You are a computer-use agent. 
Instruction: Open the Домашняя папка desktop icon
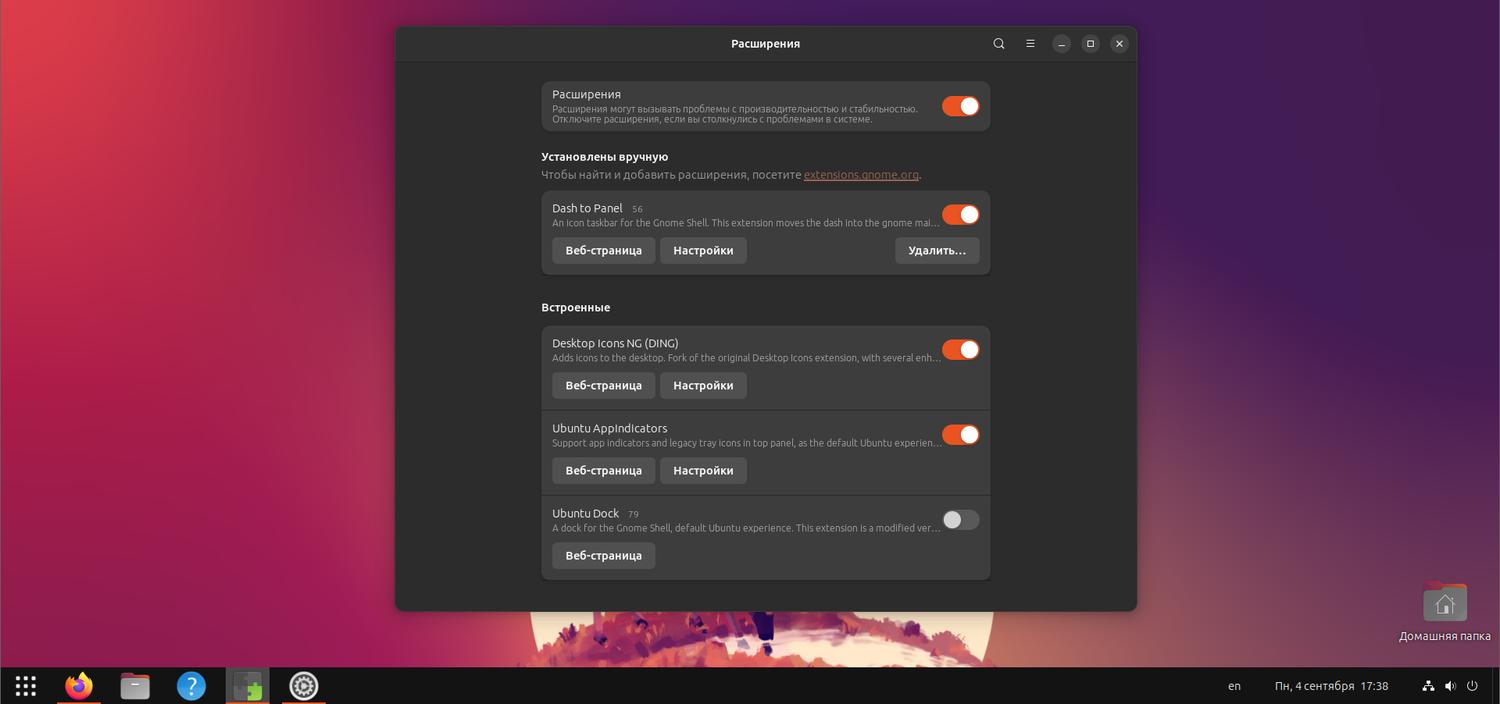[1445, 613]
